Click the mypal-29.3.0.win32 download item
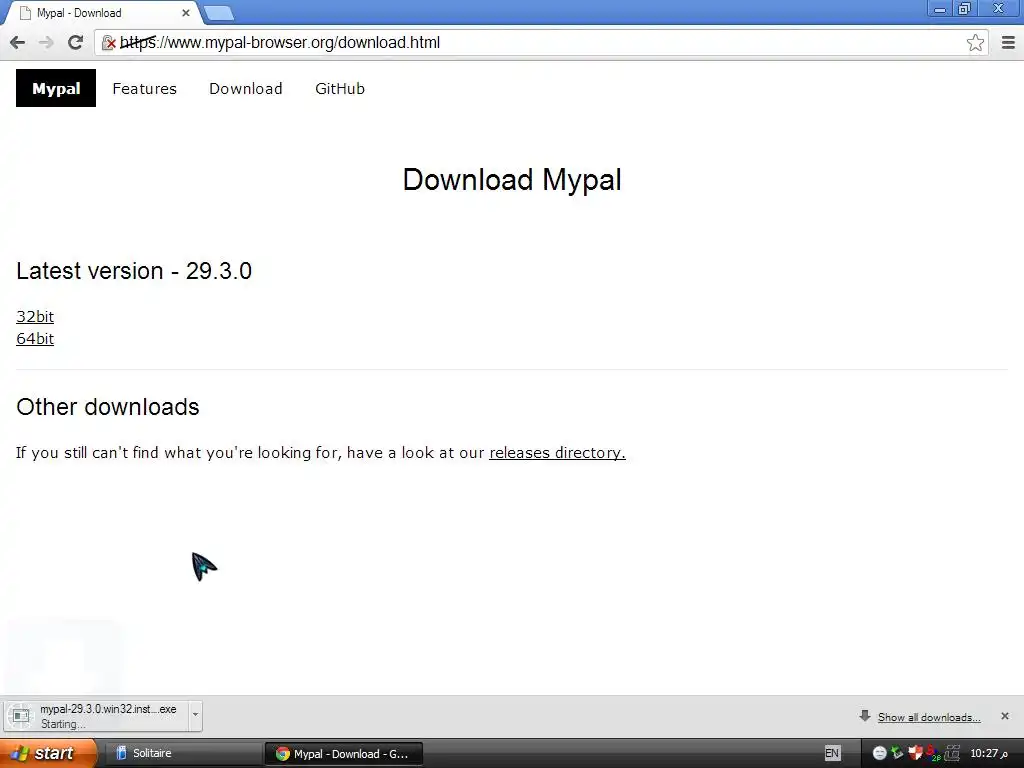The image size is (1024, 768). pos(96,716)
